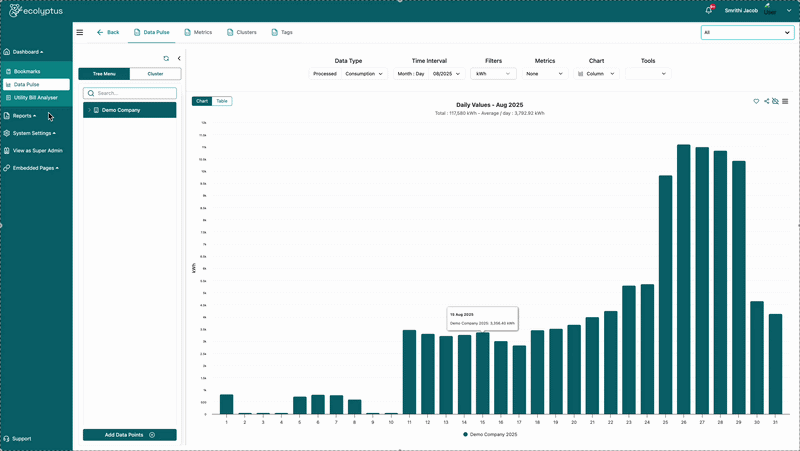Expand the Embedded Pages sidebar section

pyautogui.click(x=31, y=168)
